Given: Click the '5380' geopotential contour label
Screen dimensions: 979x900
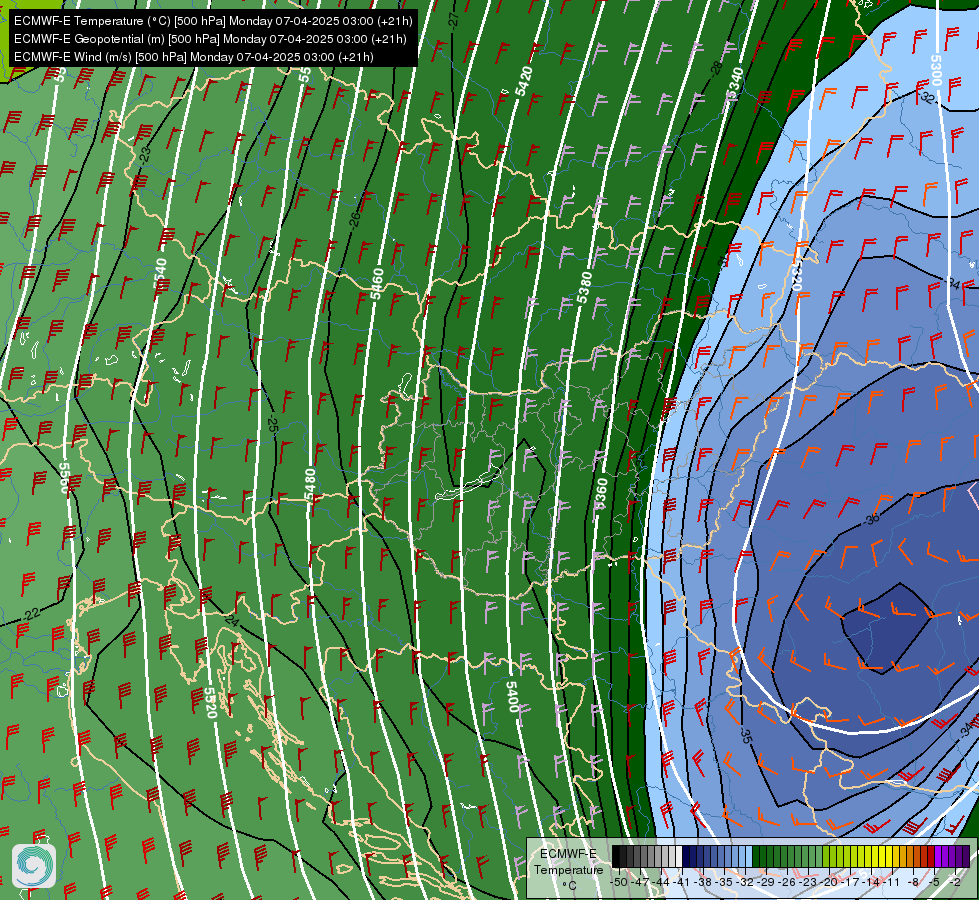Looking at the screenshot, I should (584, 287).
